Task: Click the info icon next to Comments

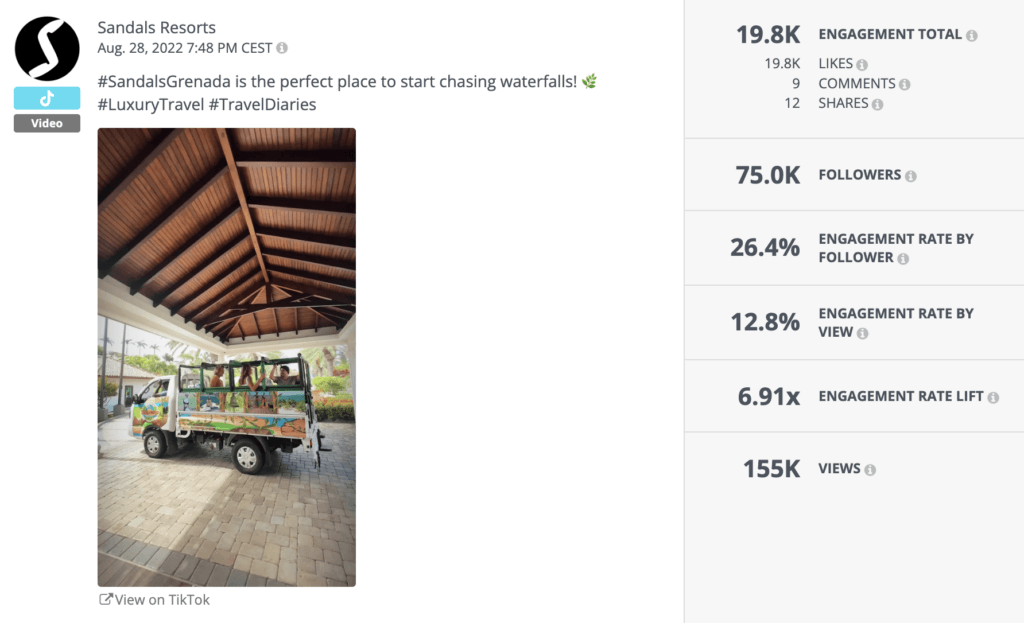Action: click(x=906, y=83)
